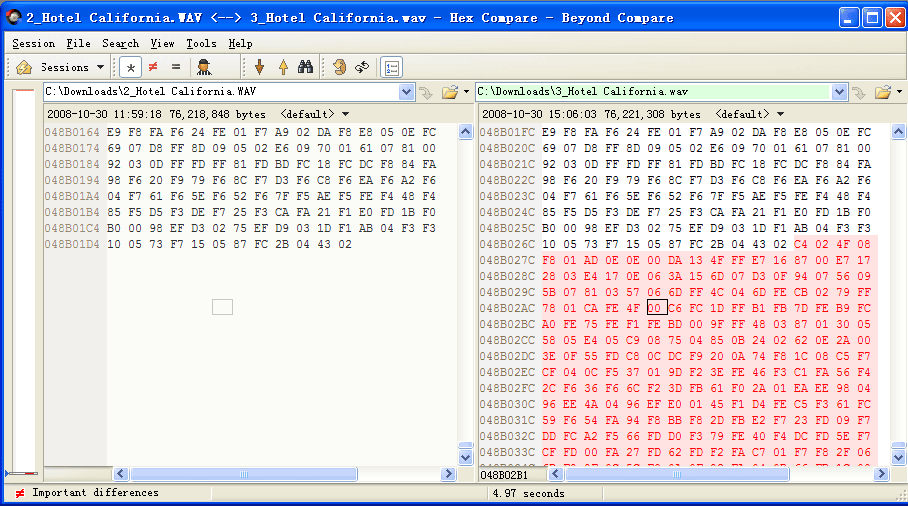Screen dimensions: 908x506
Task: Open the Help menu
Action: point(240,43)
